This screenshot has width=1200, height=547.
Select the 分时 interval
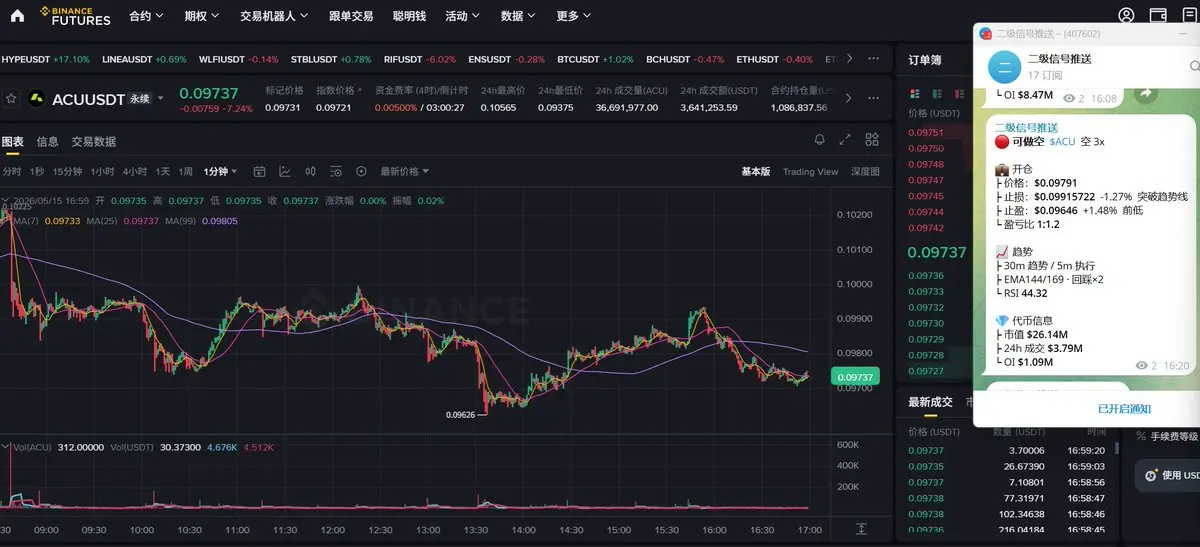point(12,171)
